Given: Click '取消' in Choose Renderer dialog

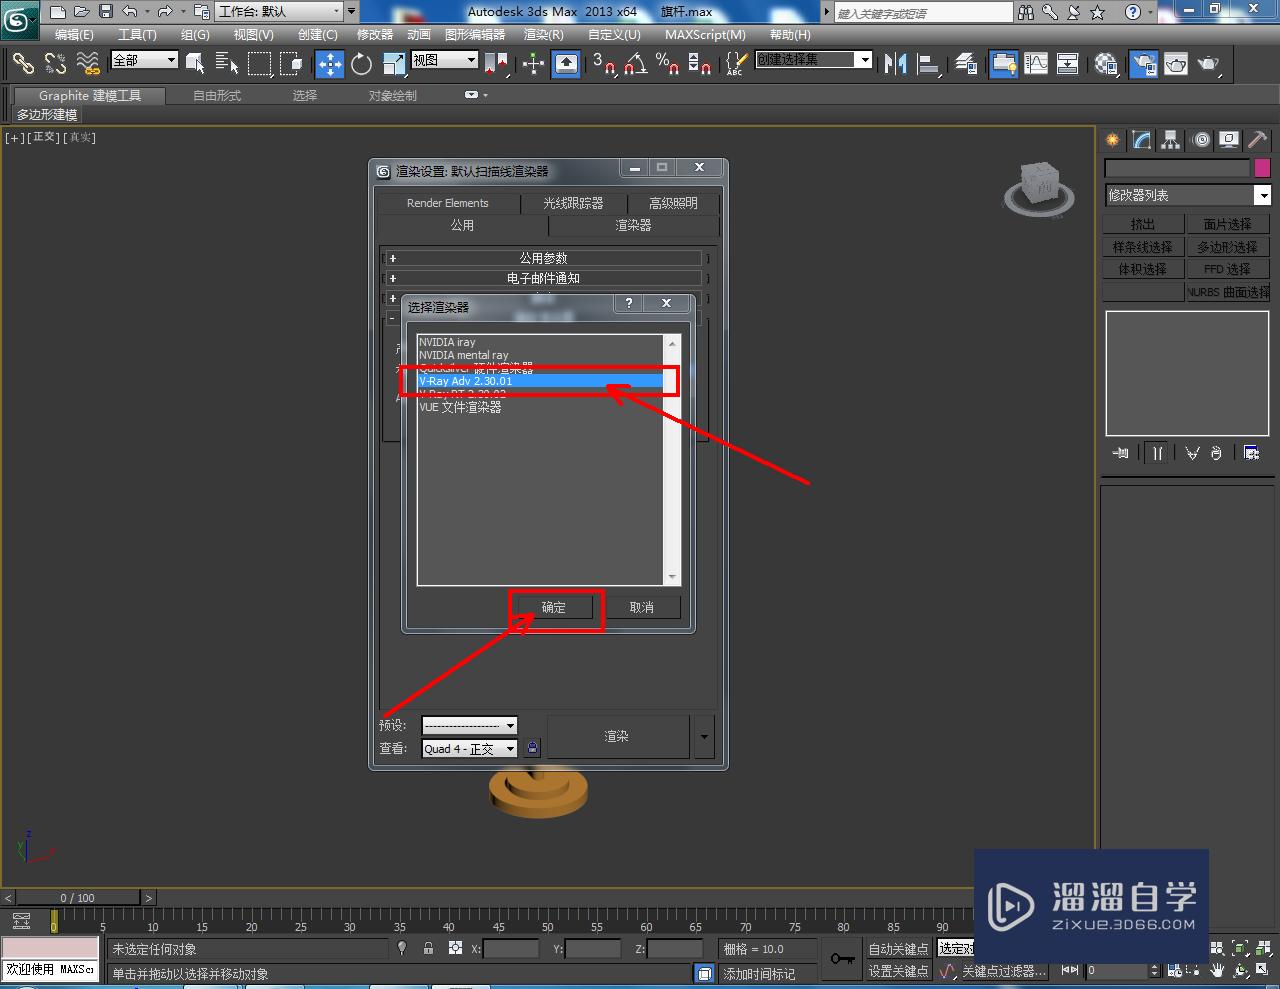Looking at the screenshot, I should click(x=642, y=607).
